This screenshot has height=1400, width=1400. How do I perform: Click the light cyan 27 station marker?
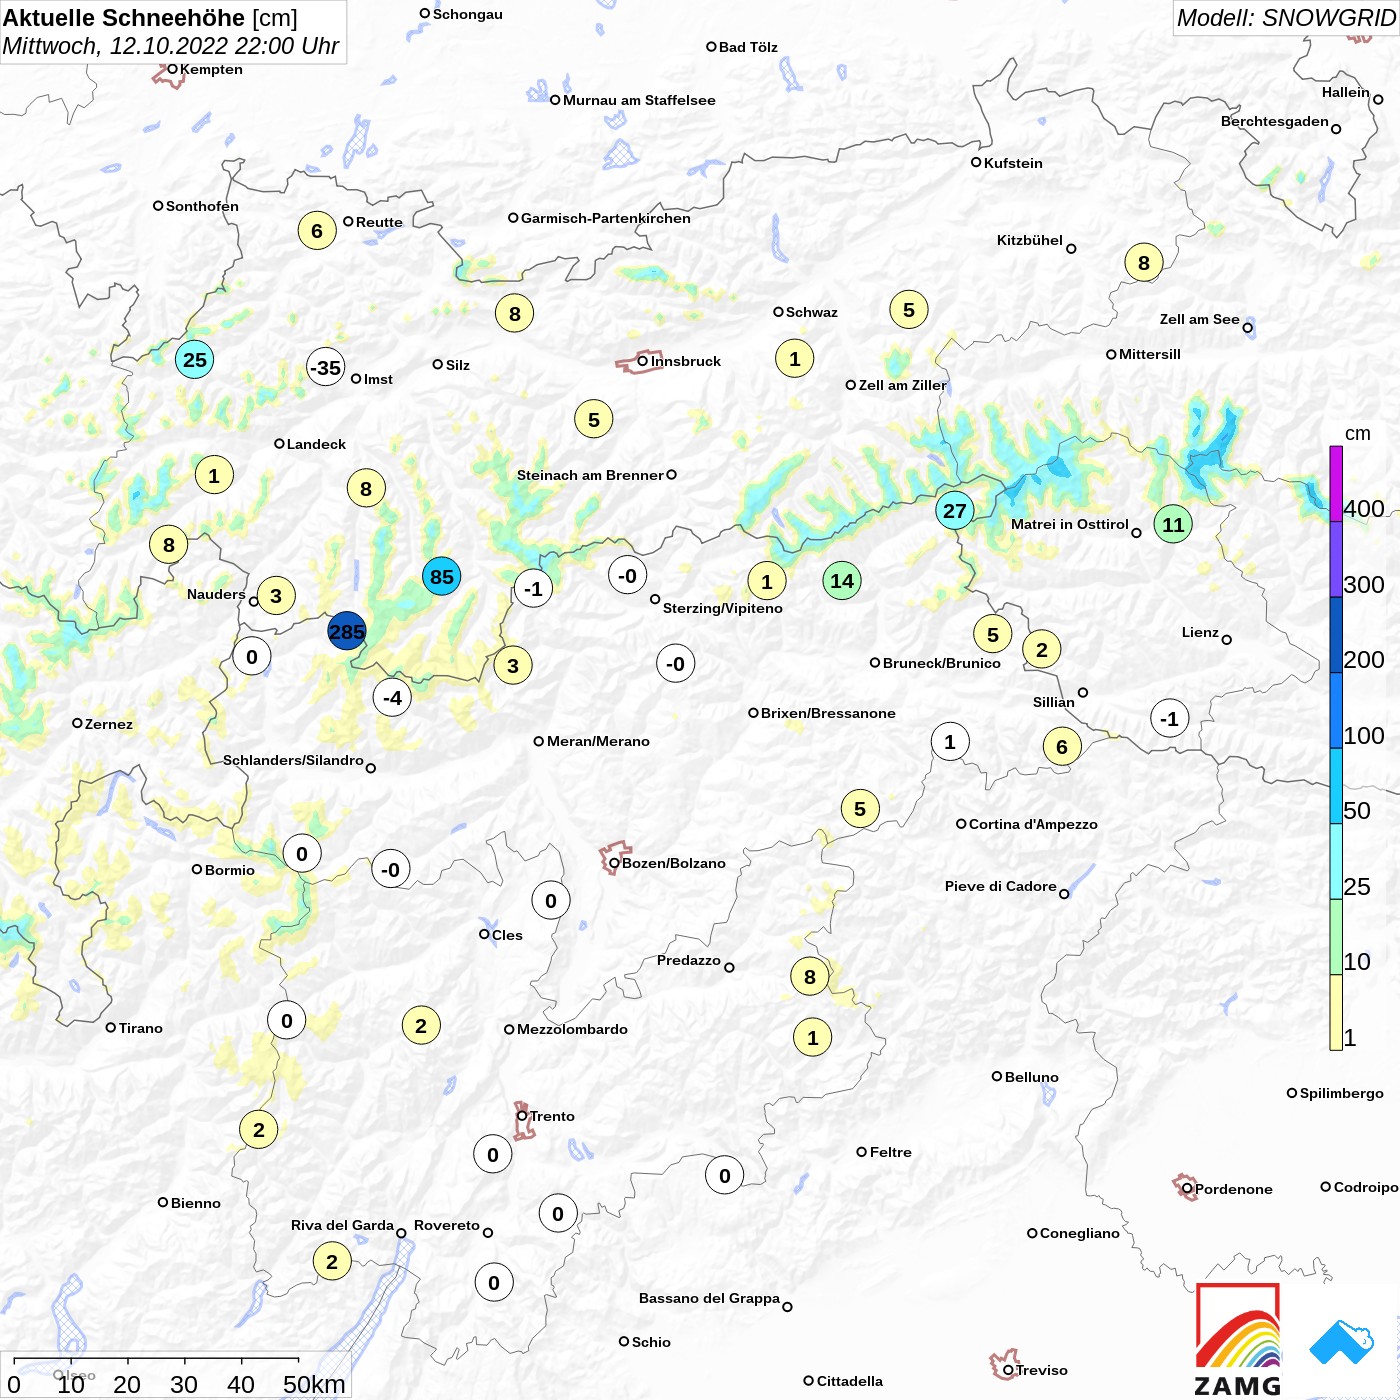point(955,511)
